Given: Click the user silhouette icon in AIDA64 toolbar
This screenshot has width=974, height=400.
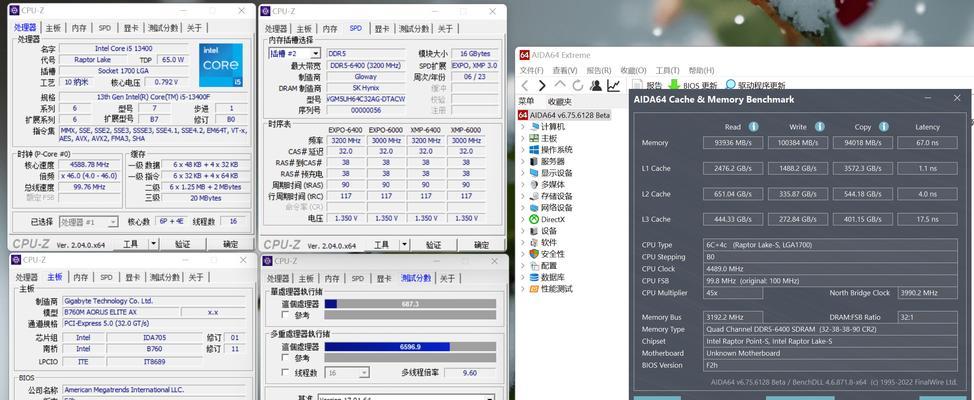Looking at the screenshot, I should (596, 86).
